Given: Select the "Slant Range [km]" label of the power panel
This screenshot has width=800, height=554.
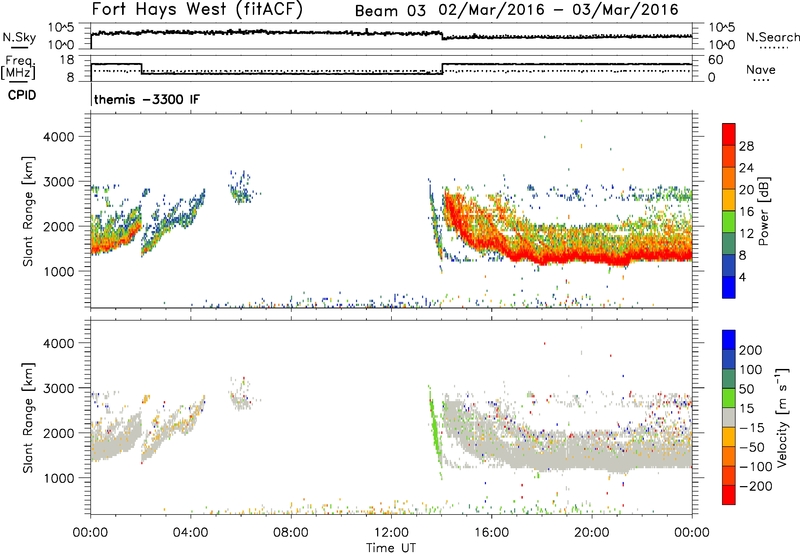Looking at the screenshot, I should 28,211.
